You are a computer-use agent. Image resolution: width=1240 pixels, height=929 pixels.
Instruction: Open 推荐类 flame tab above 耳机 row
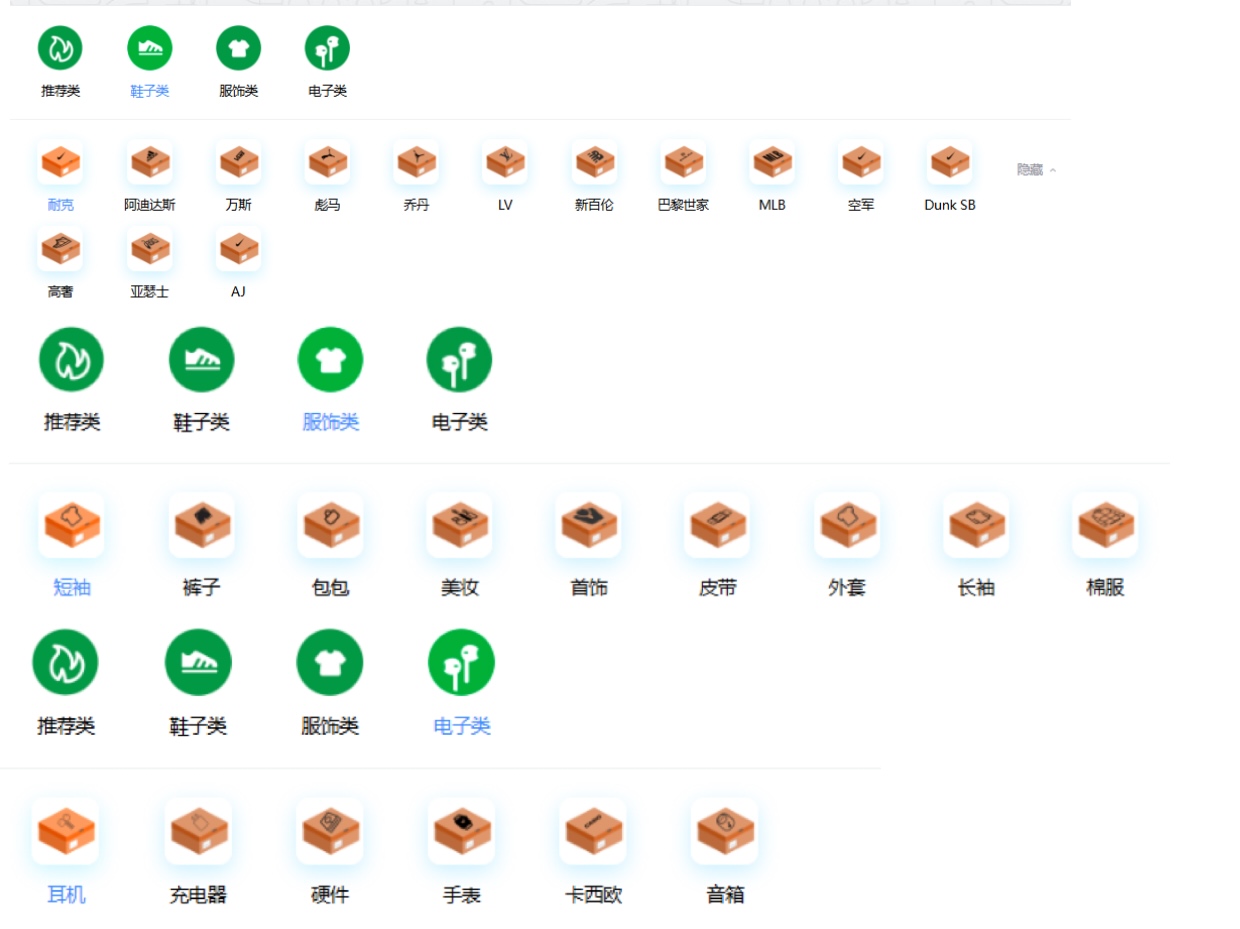point(65,662)
